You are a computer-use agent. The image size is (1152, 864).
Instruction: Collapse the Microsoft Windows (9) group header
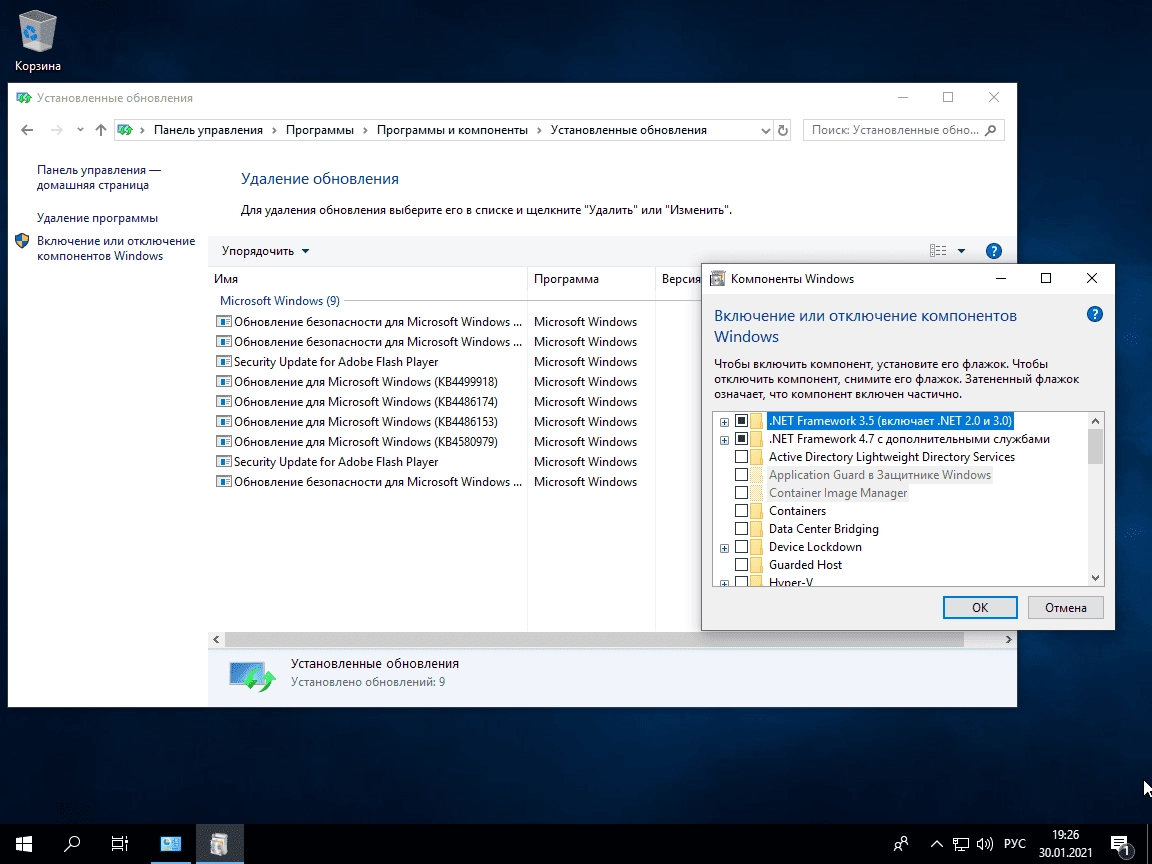coord(279,301)
